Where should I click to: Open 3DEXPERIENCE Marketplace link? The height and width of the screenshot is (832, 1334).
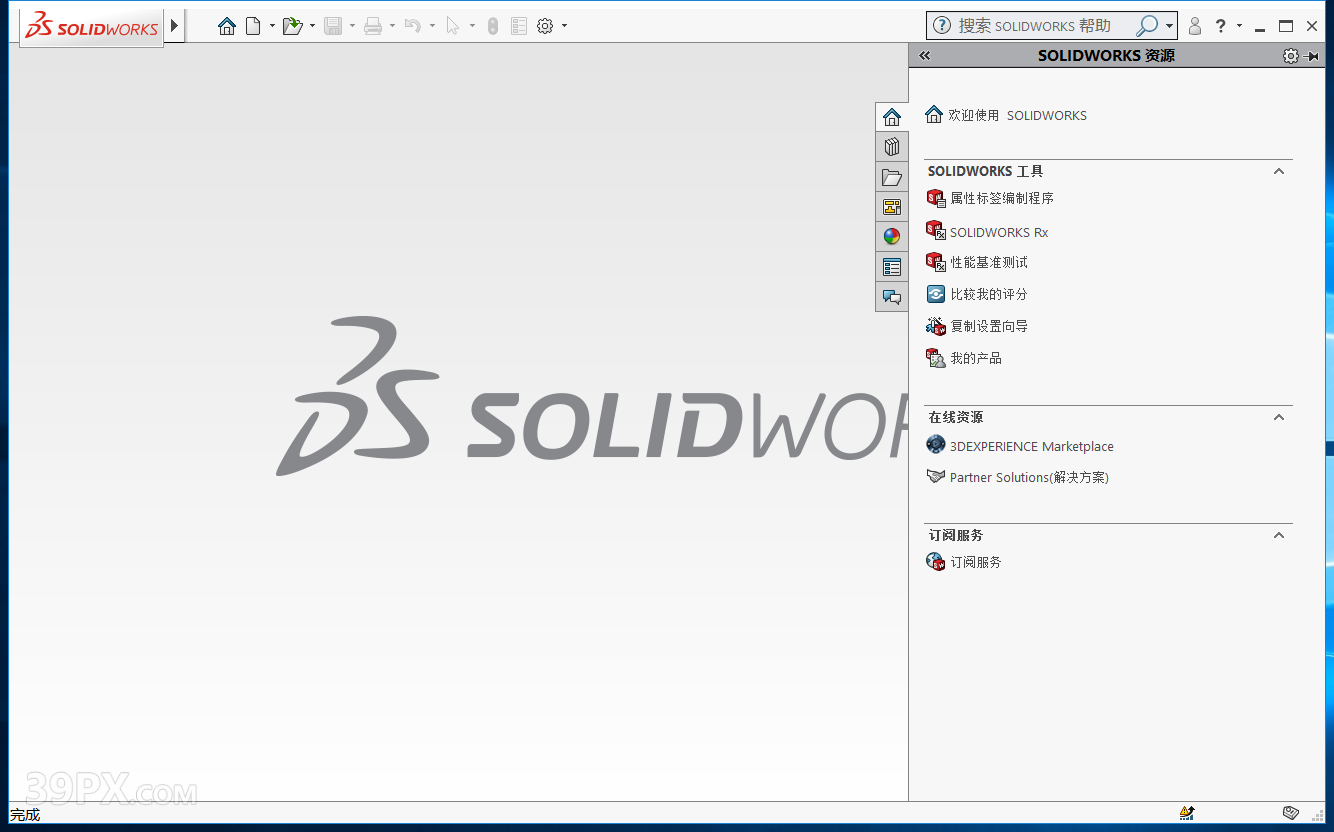pos(1031,446)
